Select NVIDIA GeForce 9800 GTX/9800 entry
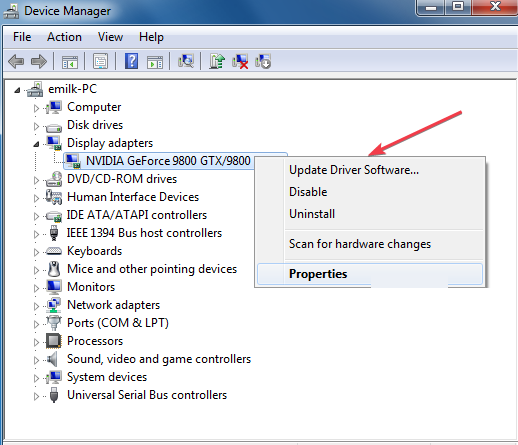The height and width of the screenshot is (445, 518). [x=168, y=161]
